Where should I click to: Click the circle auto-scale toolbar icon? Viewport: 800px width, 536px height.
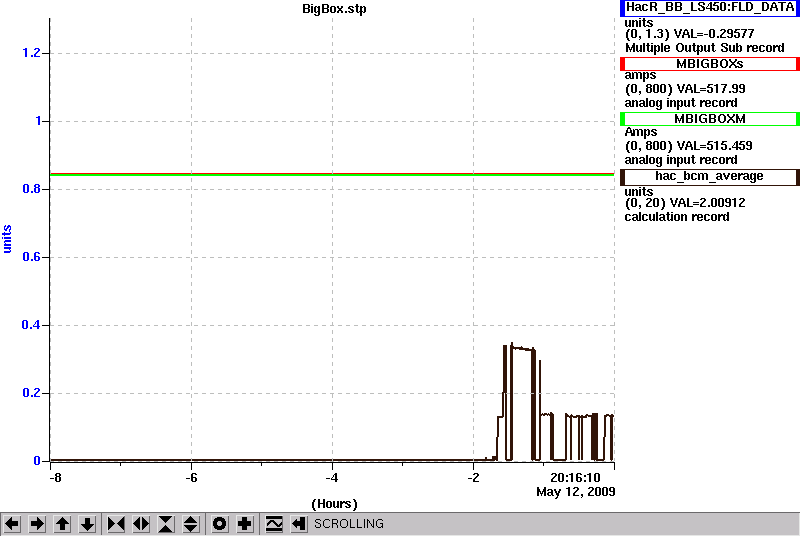pos(219,524)
